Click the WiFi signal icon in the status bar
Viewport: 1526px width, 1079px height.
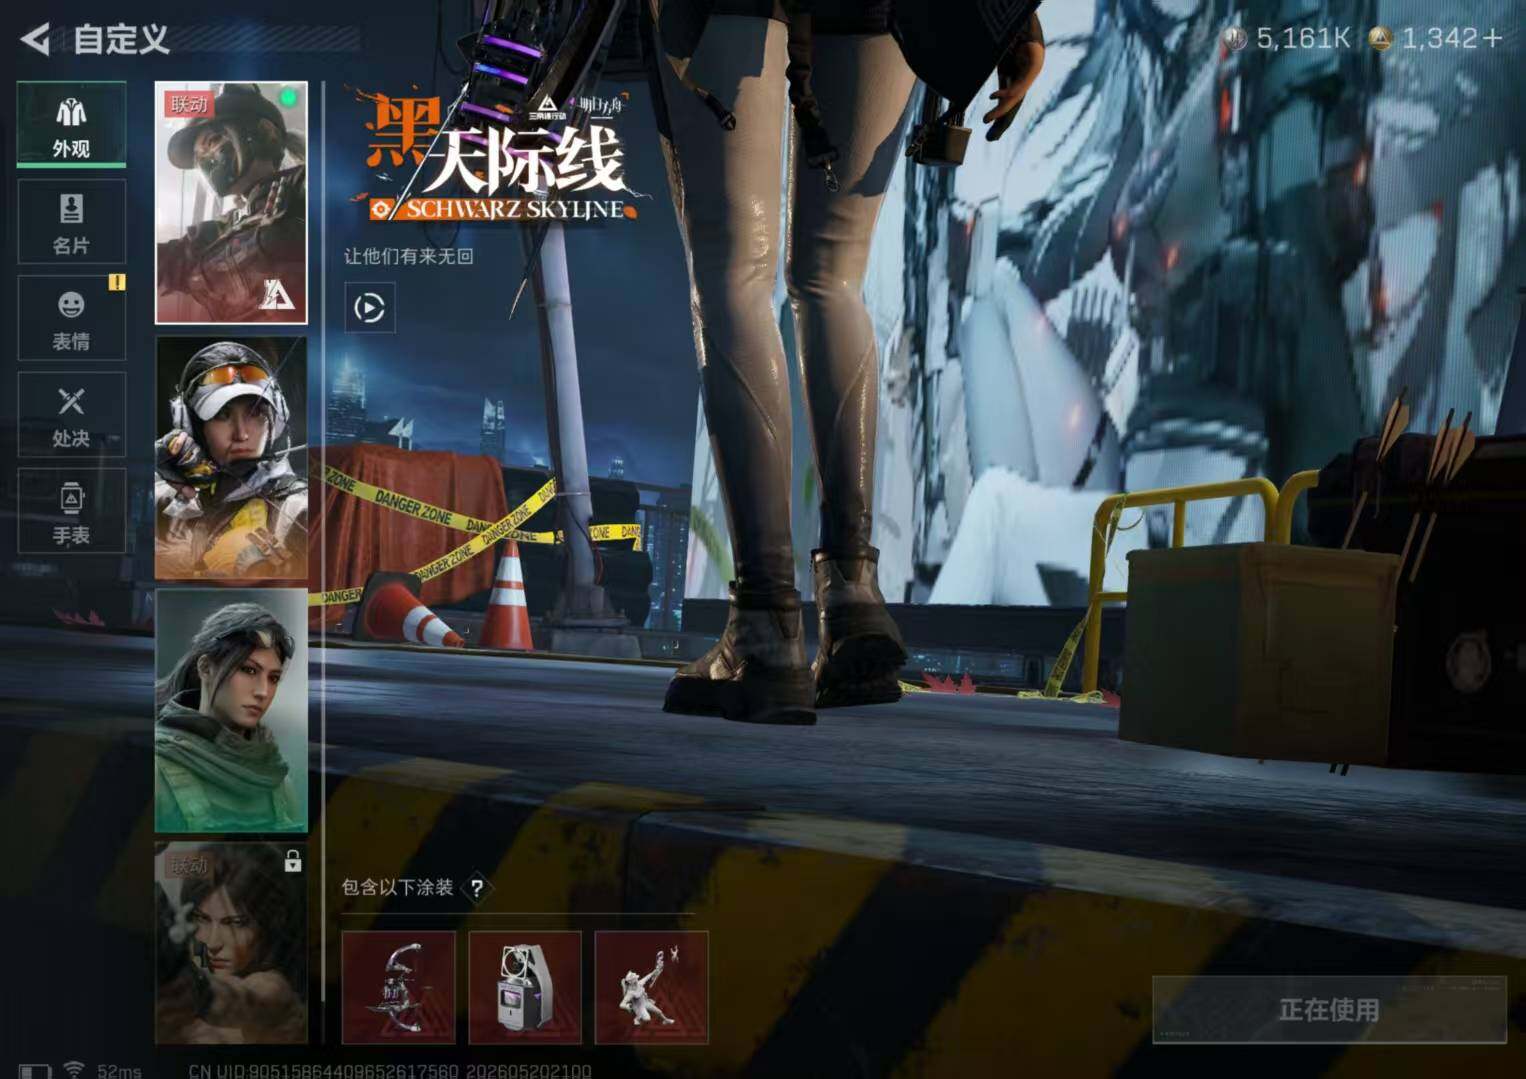pyautogui.click(x=74, y=1070)
